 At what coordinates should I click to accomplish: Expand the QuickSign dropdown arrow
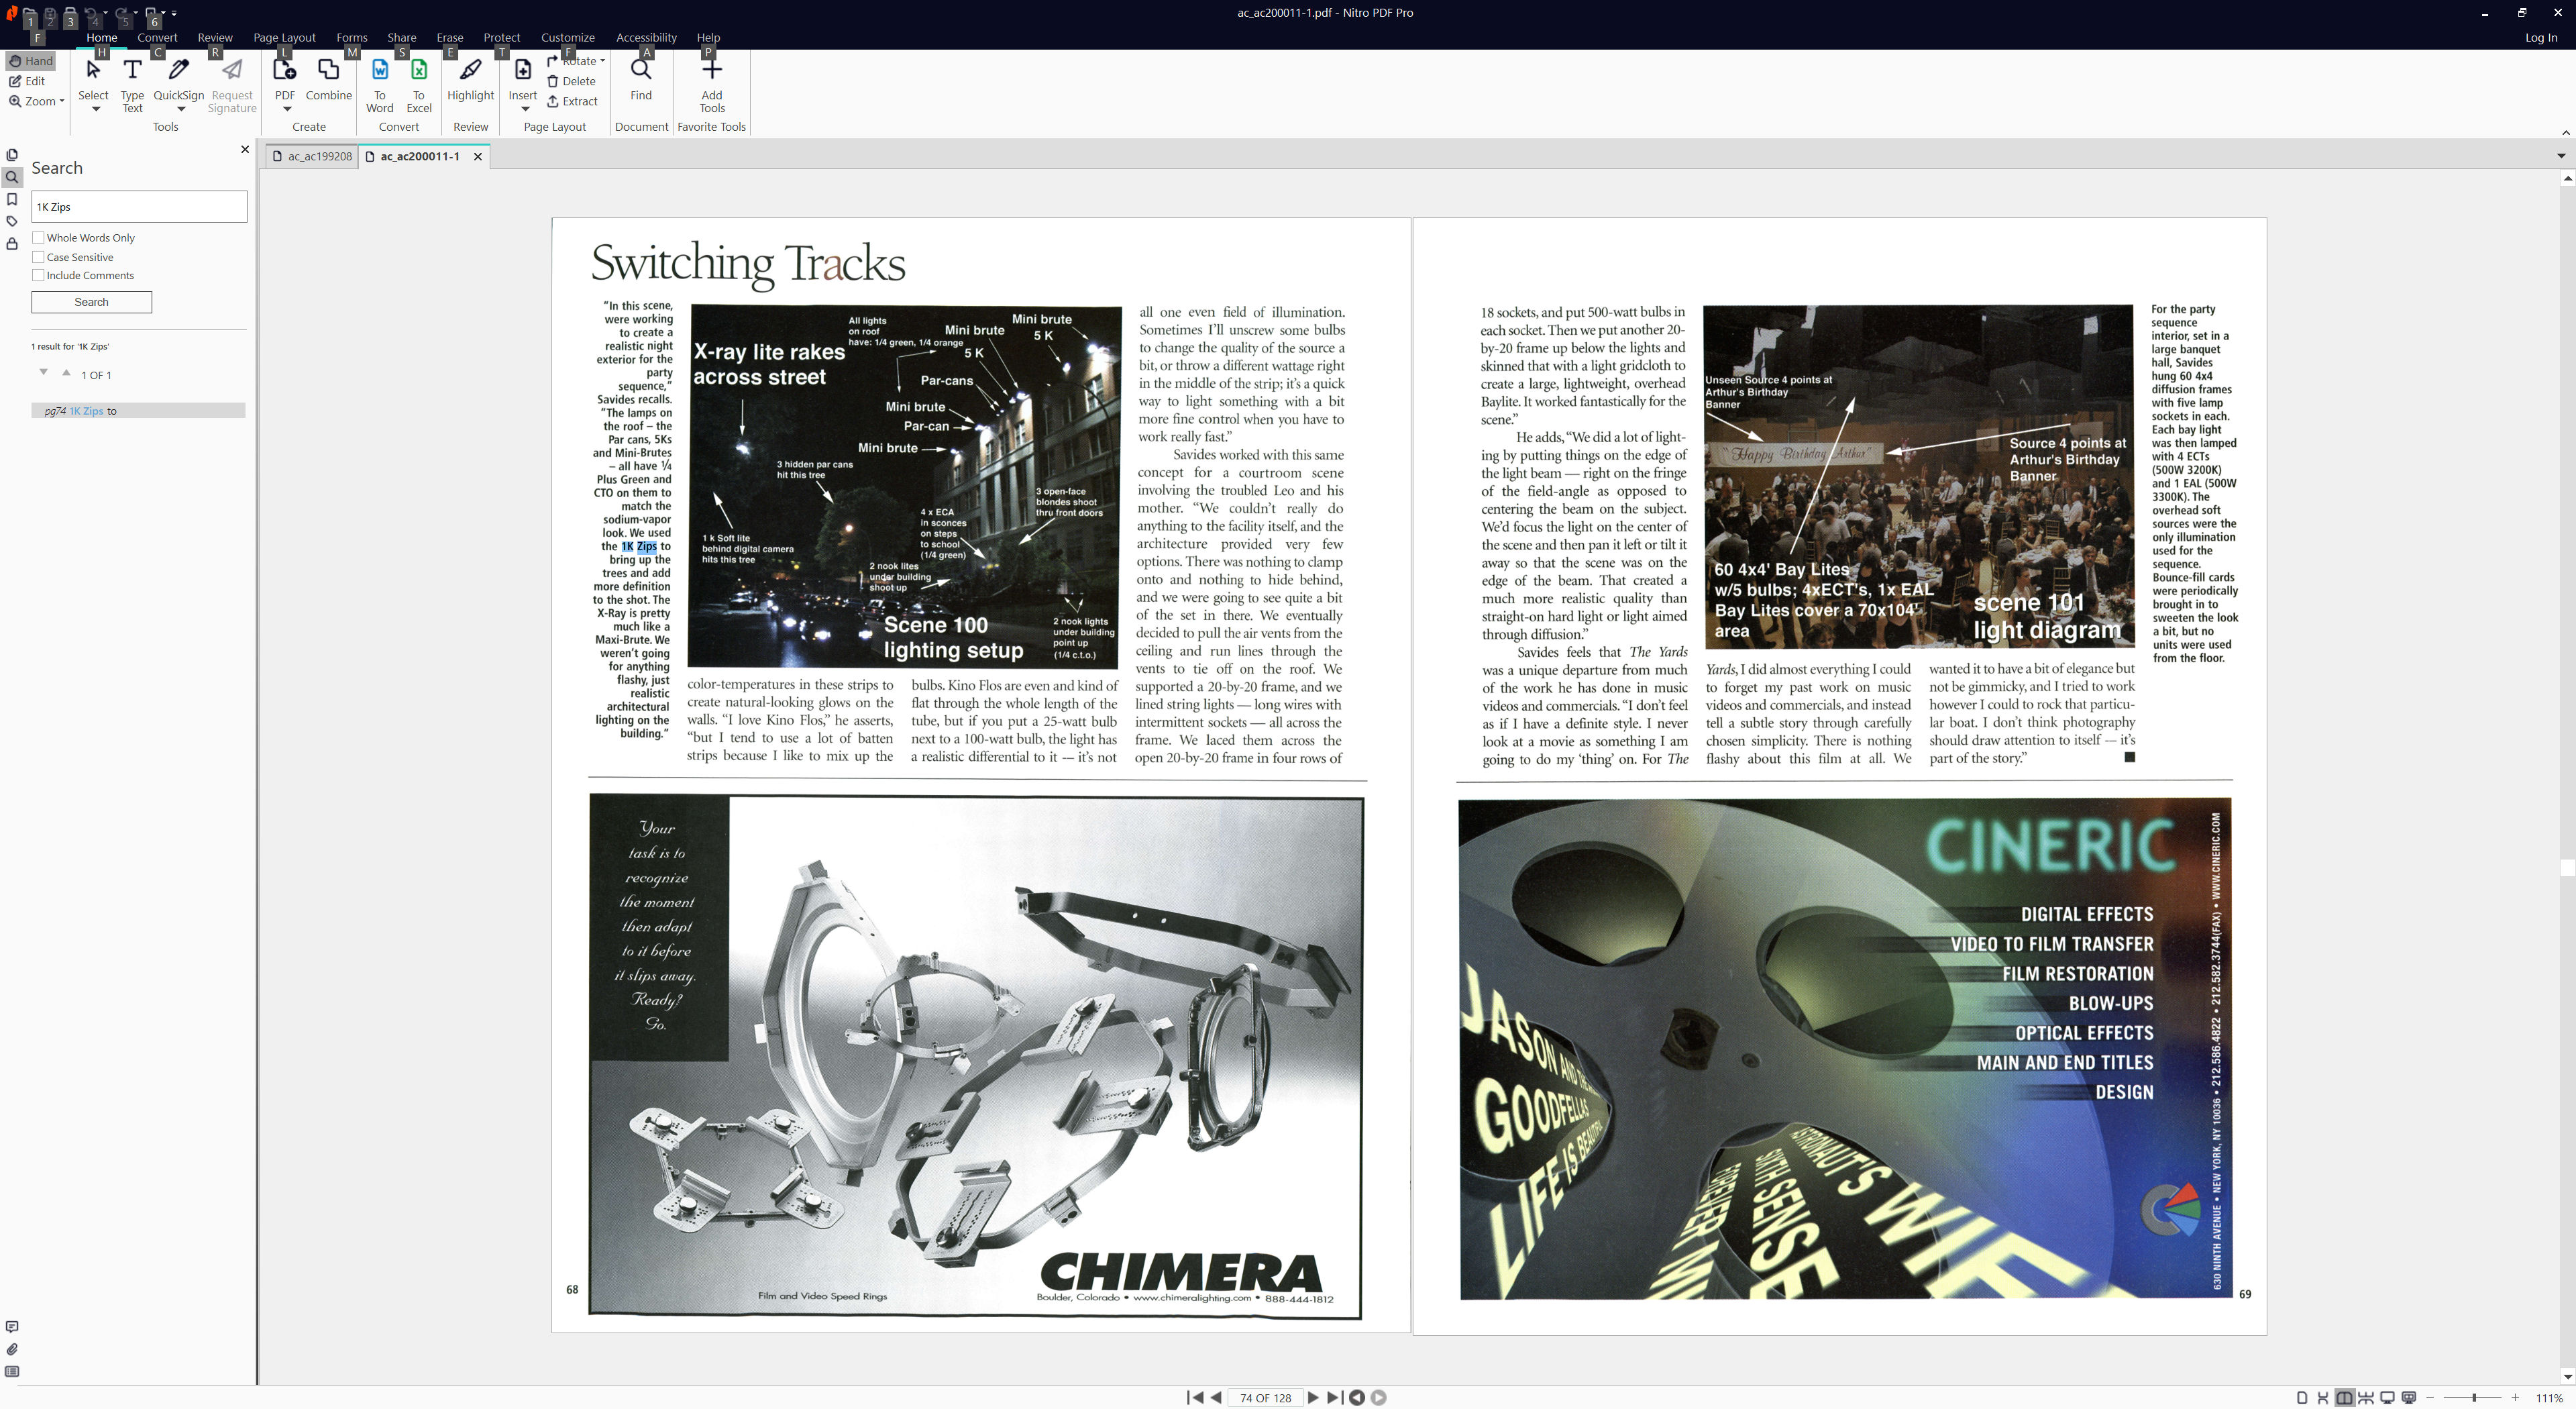181,109
